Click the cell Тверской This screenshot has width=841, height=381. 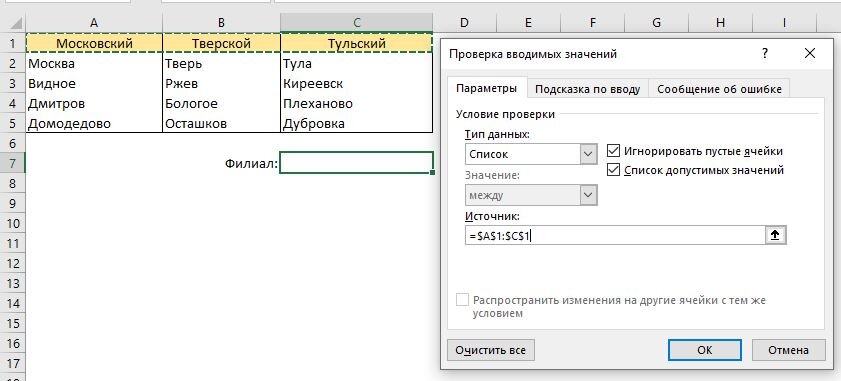[x=221, y=43]
